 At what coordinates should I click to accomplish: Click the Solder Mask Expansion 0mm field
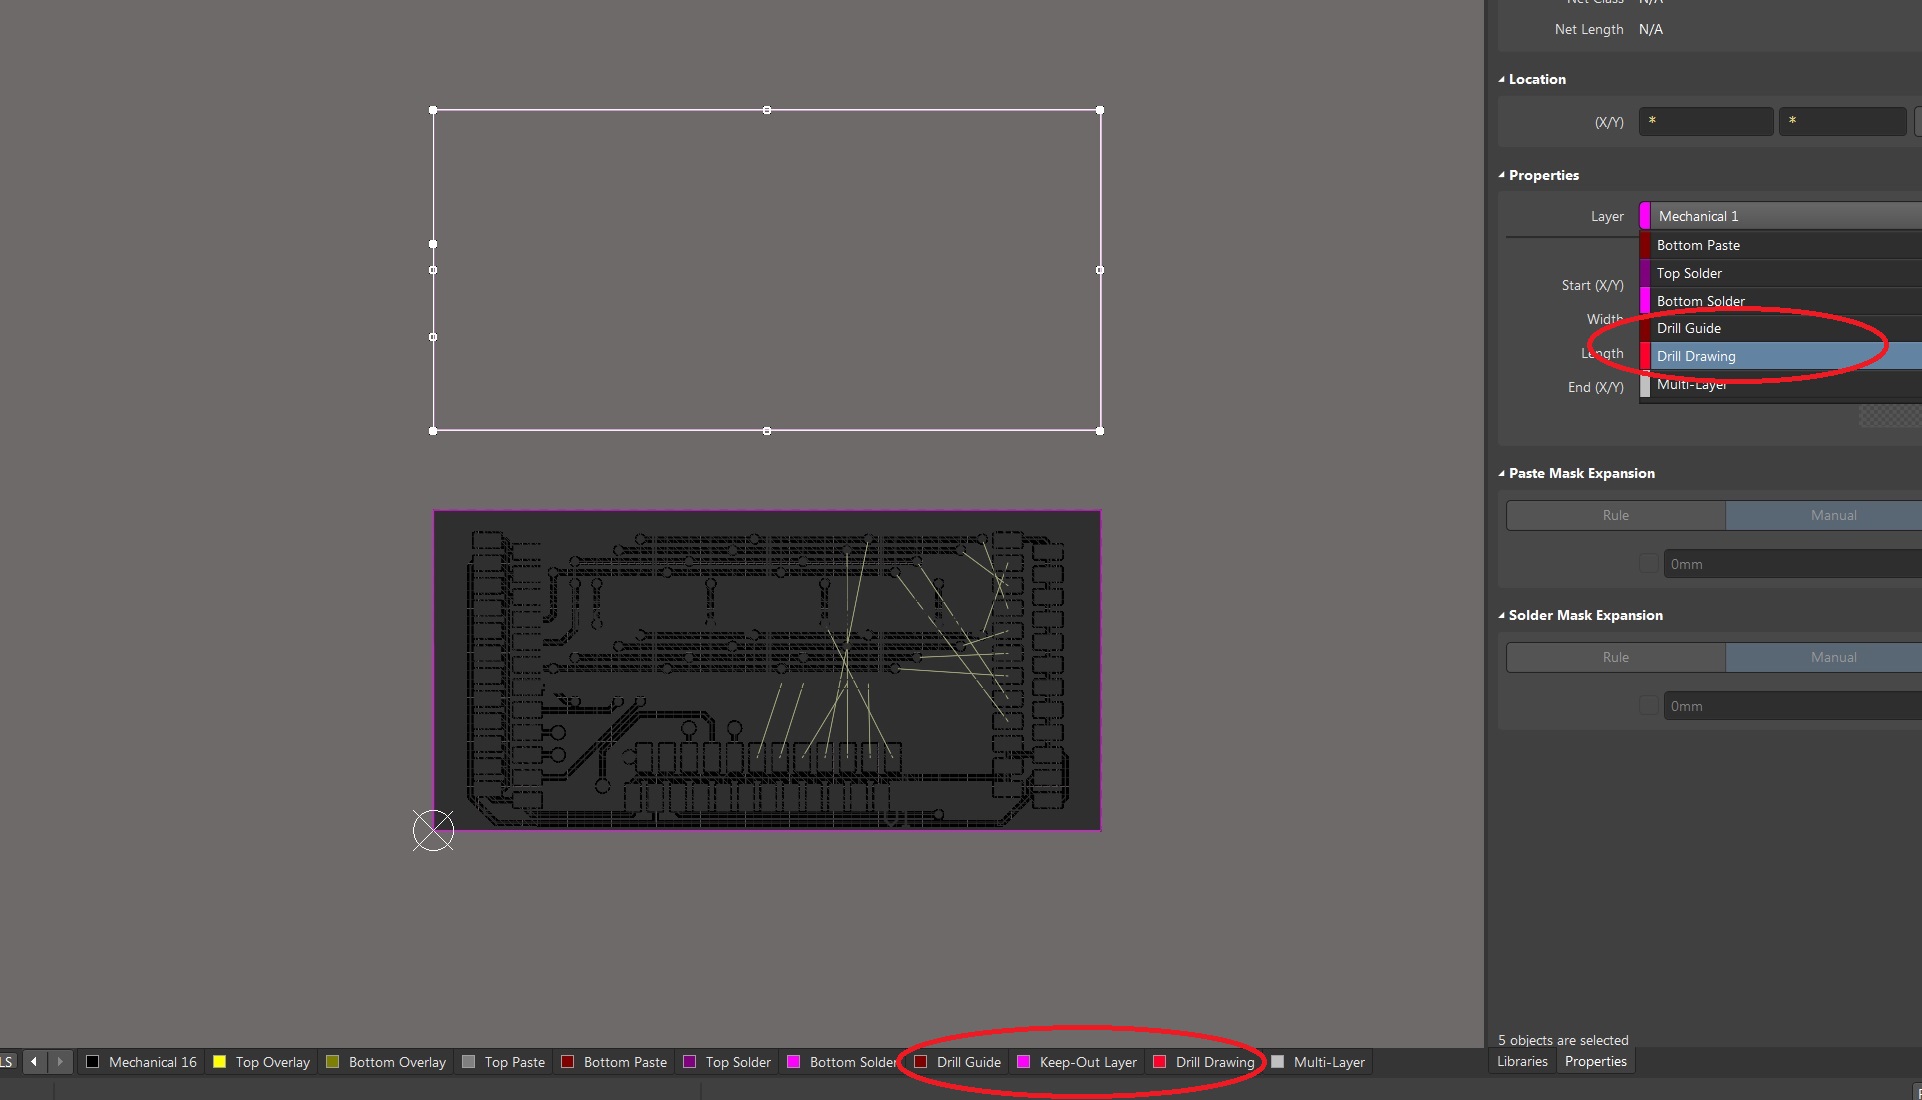pos(1792,706)
